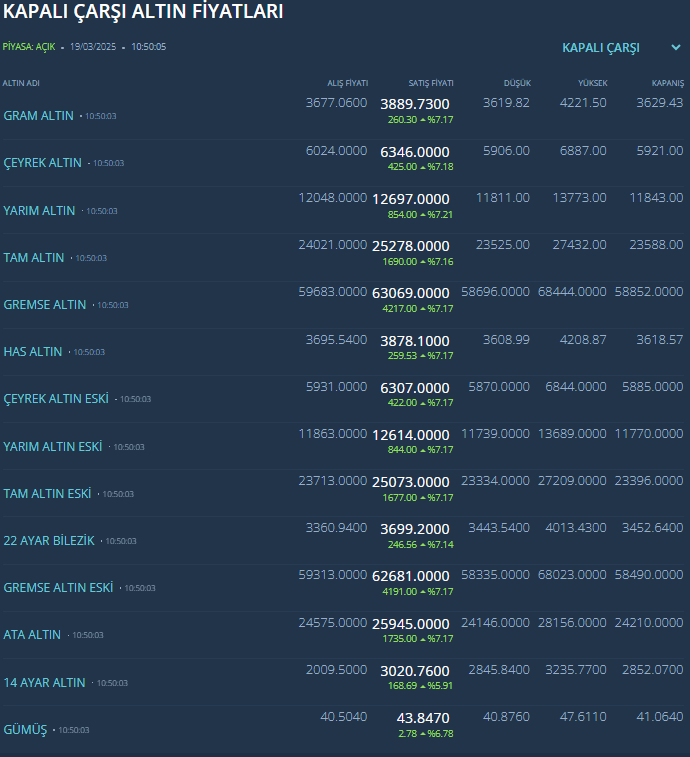690x757 pixels.
Task: Open the KAPALI ÇARŞI market dropdown
Action: (x=621, y=48)
